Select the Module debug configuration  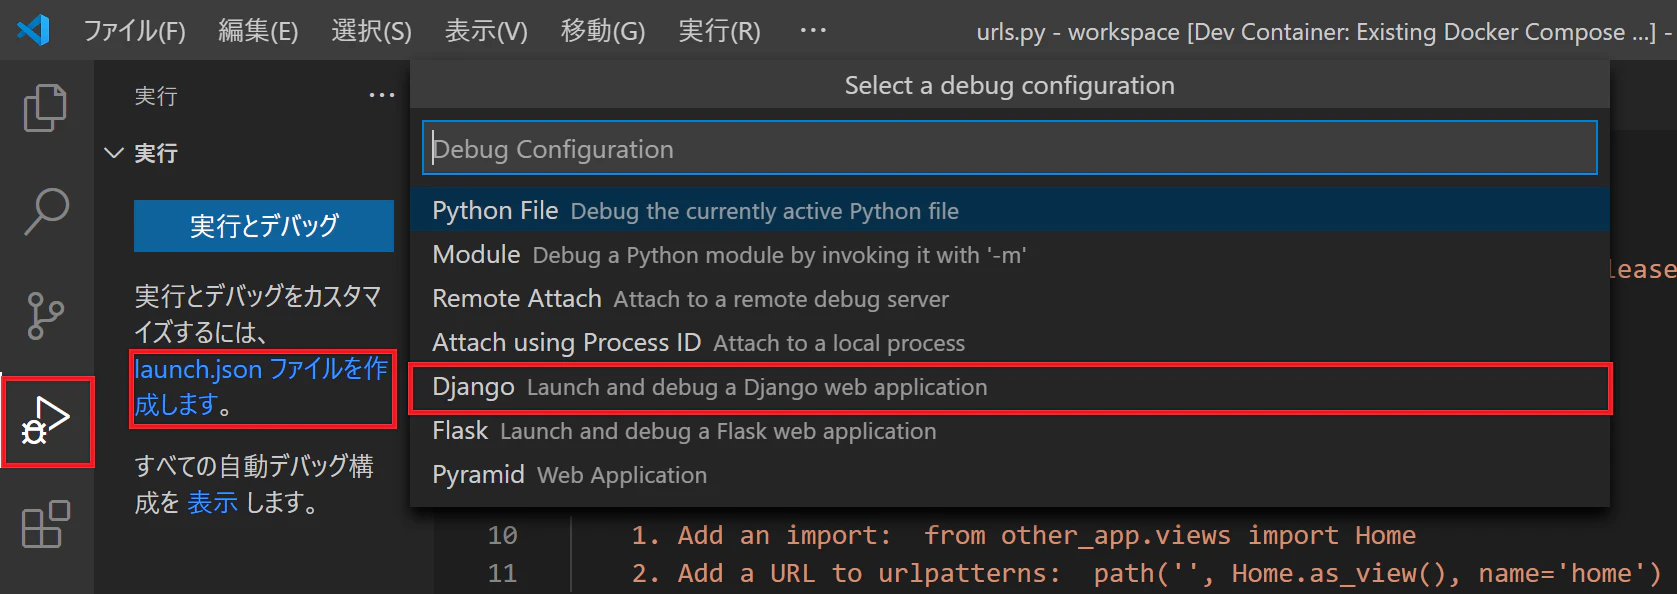click(x=1010, y=255)
